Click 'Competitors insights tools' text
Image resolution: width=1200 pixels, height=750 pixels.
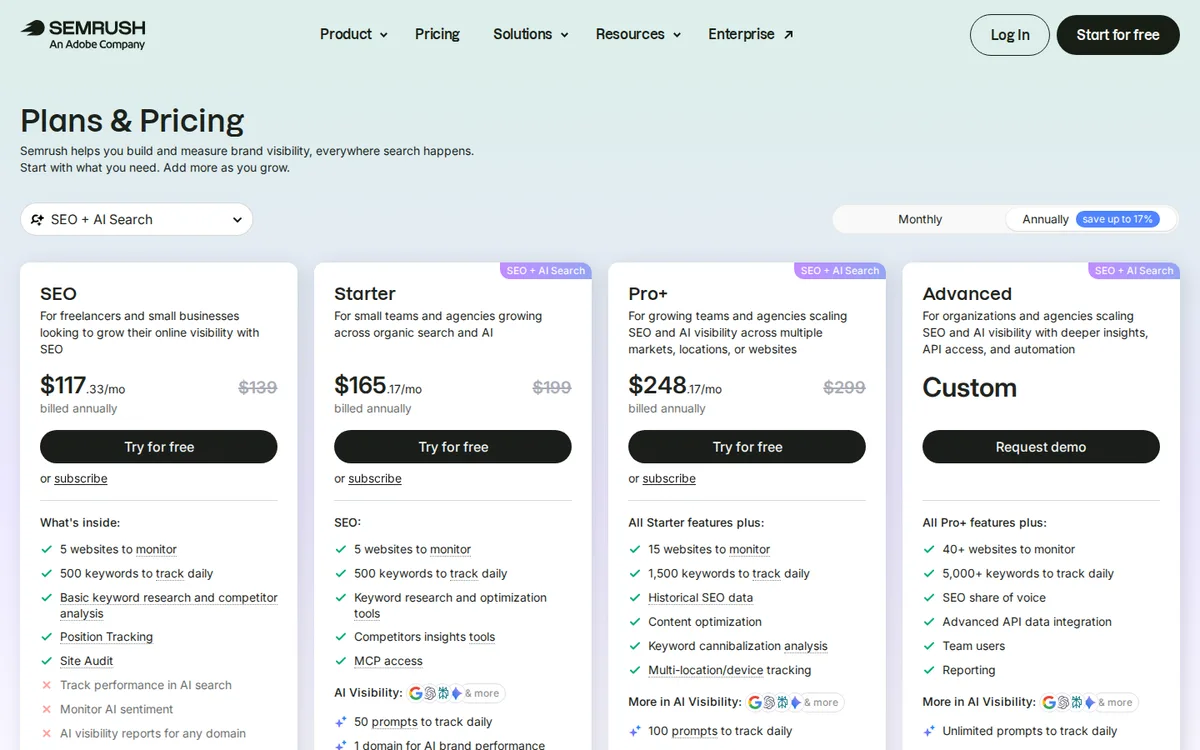click(424, 637)
